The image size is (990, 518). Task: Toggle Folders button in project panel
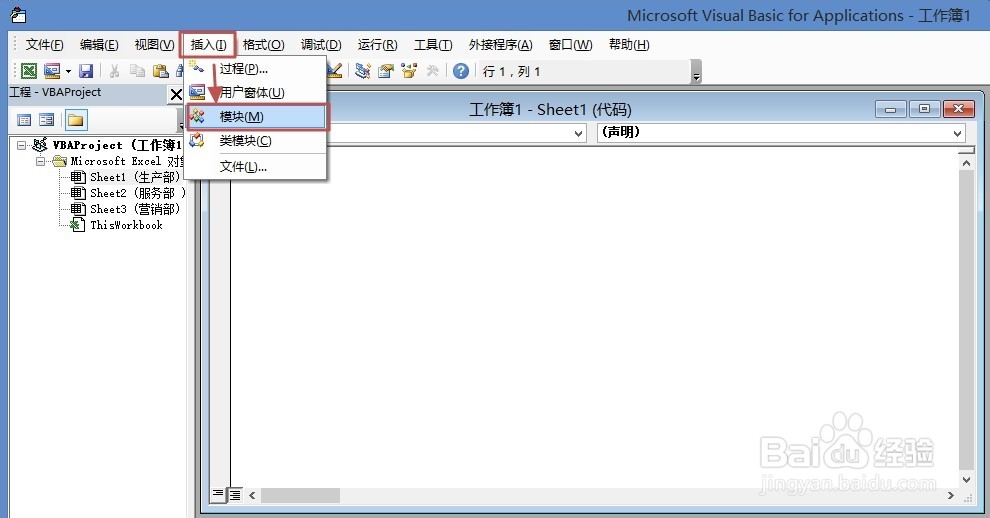(x=76, y=120)
